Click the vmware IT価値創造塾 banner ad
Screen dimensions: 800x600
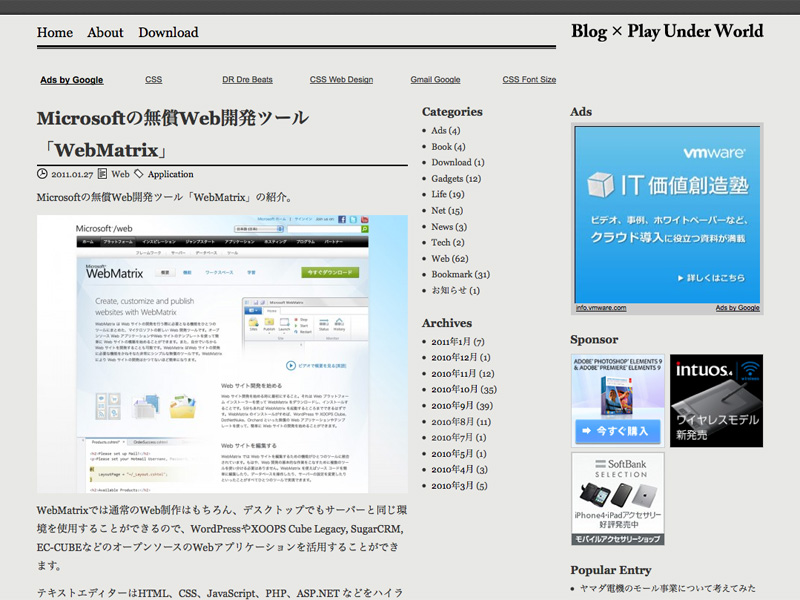pos(667,214)
